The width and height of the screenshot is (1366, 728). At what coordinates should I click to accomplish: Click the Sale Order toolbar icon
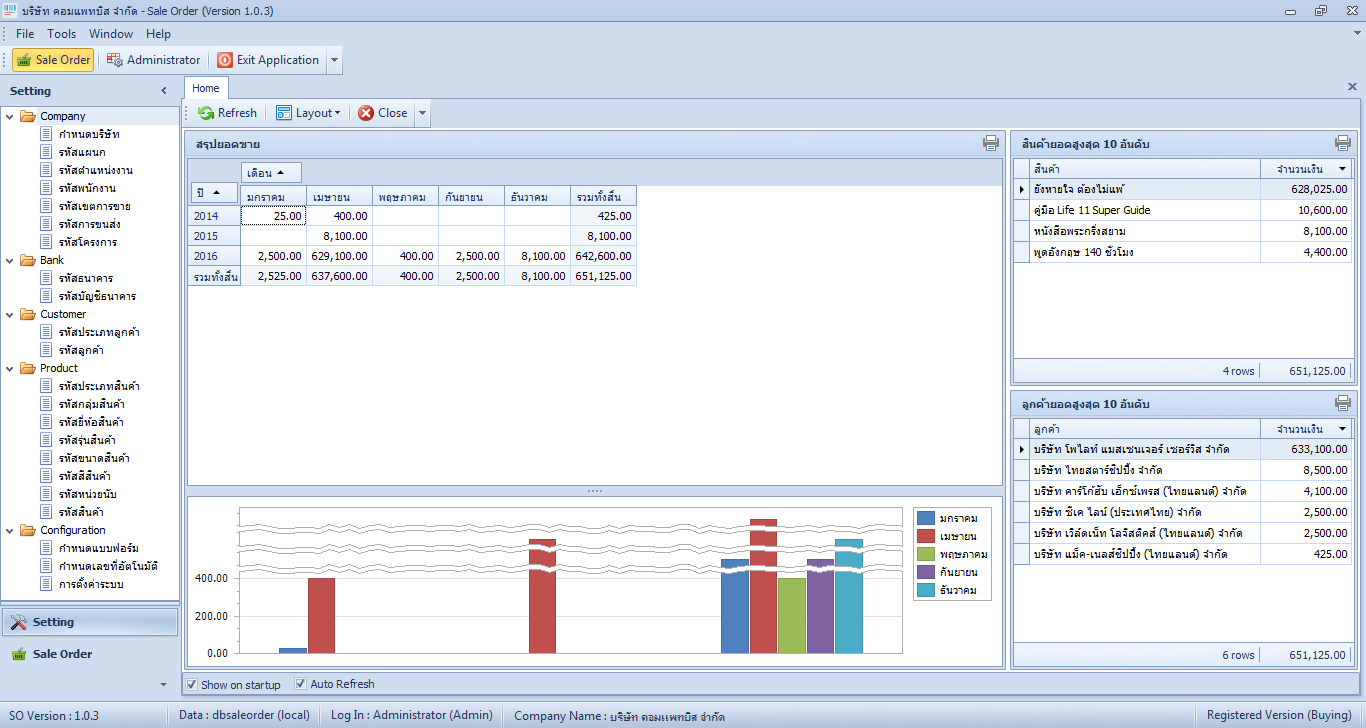[24, 60]
